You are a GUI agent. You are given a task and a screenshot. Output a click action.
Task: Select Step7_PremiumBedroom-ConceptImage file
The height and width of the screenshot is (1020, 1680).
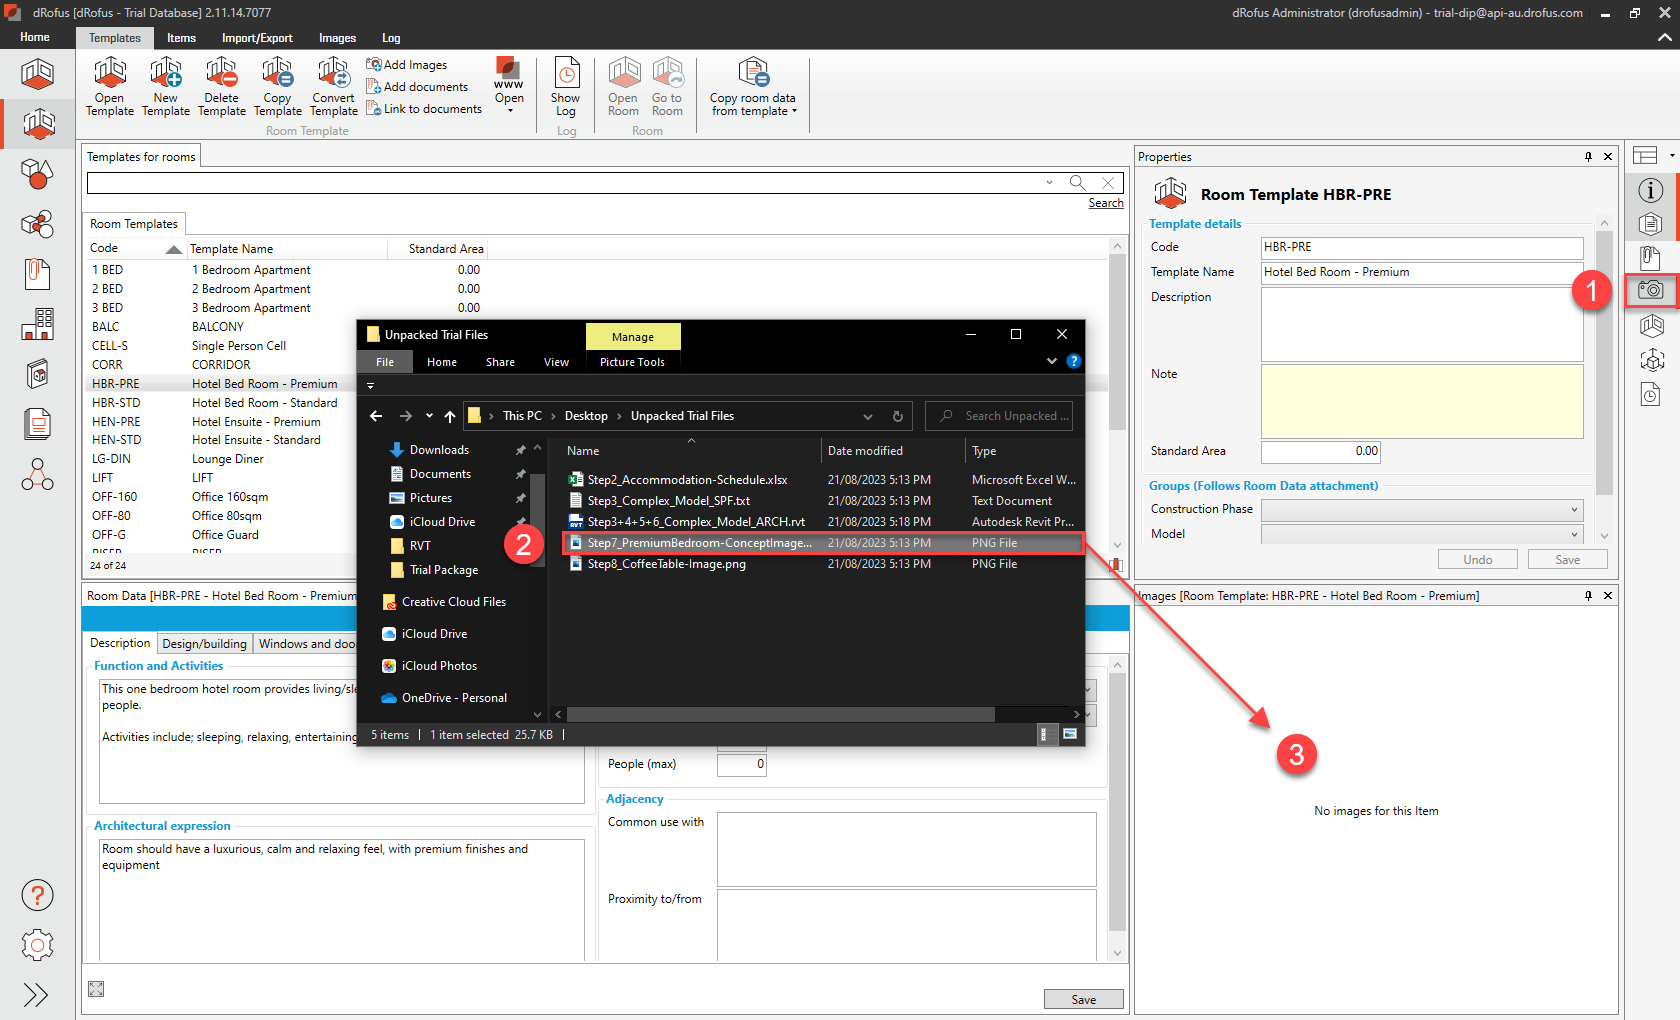(698, 543)
